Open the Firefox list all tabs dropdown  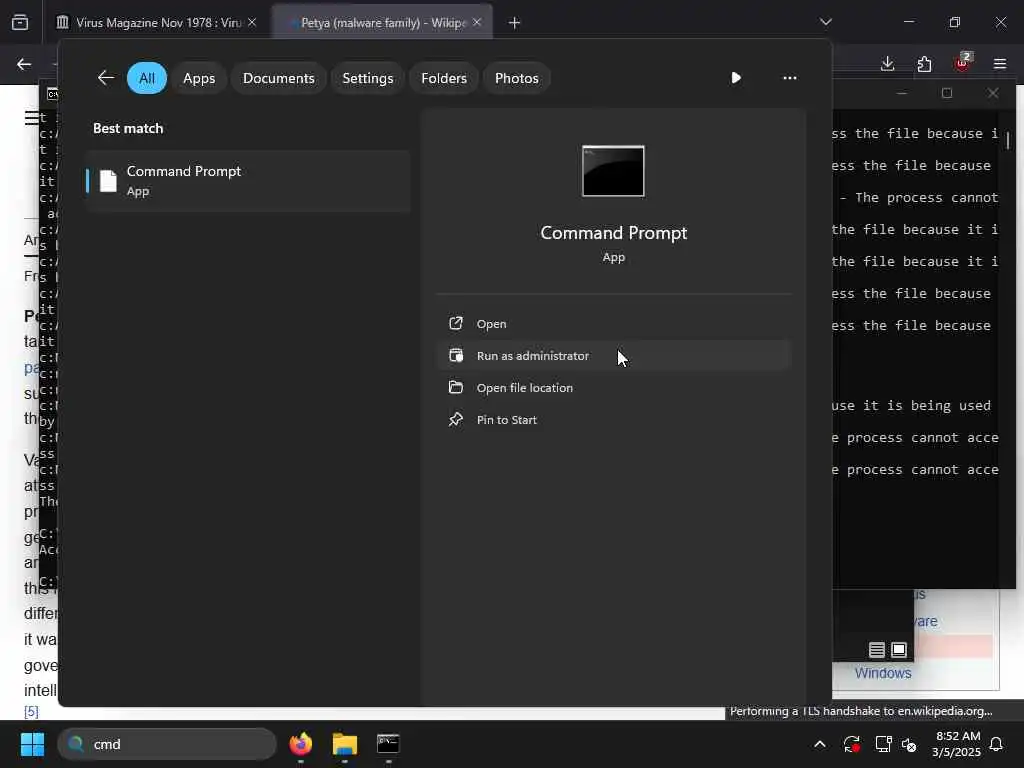coord(826,22)
